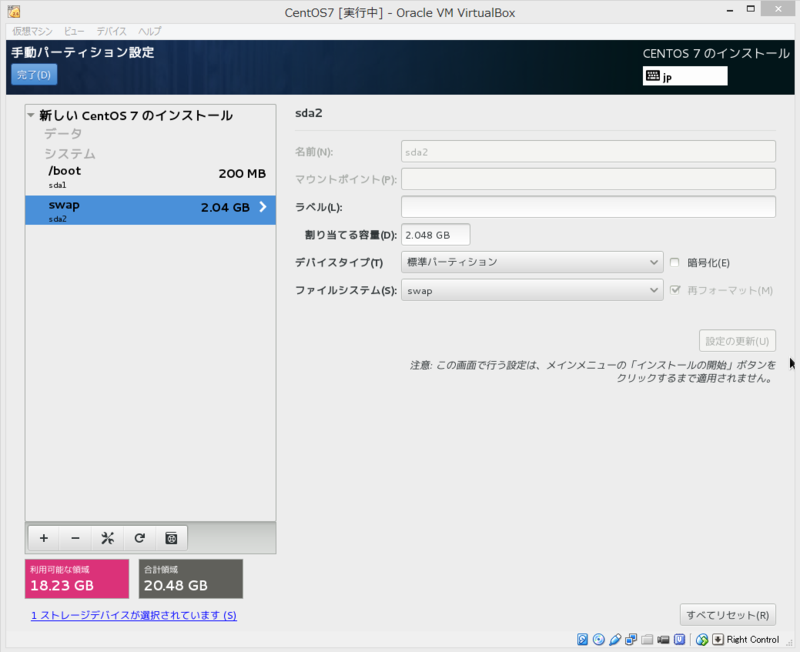Click the rescan disks icon in the toolbar
Viewport: 800px width, 652px height.
(x=170, y=538)
